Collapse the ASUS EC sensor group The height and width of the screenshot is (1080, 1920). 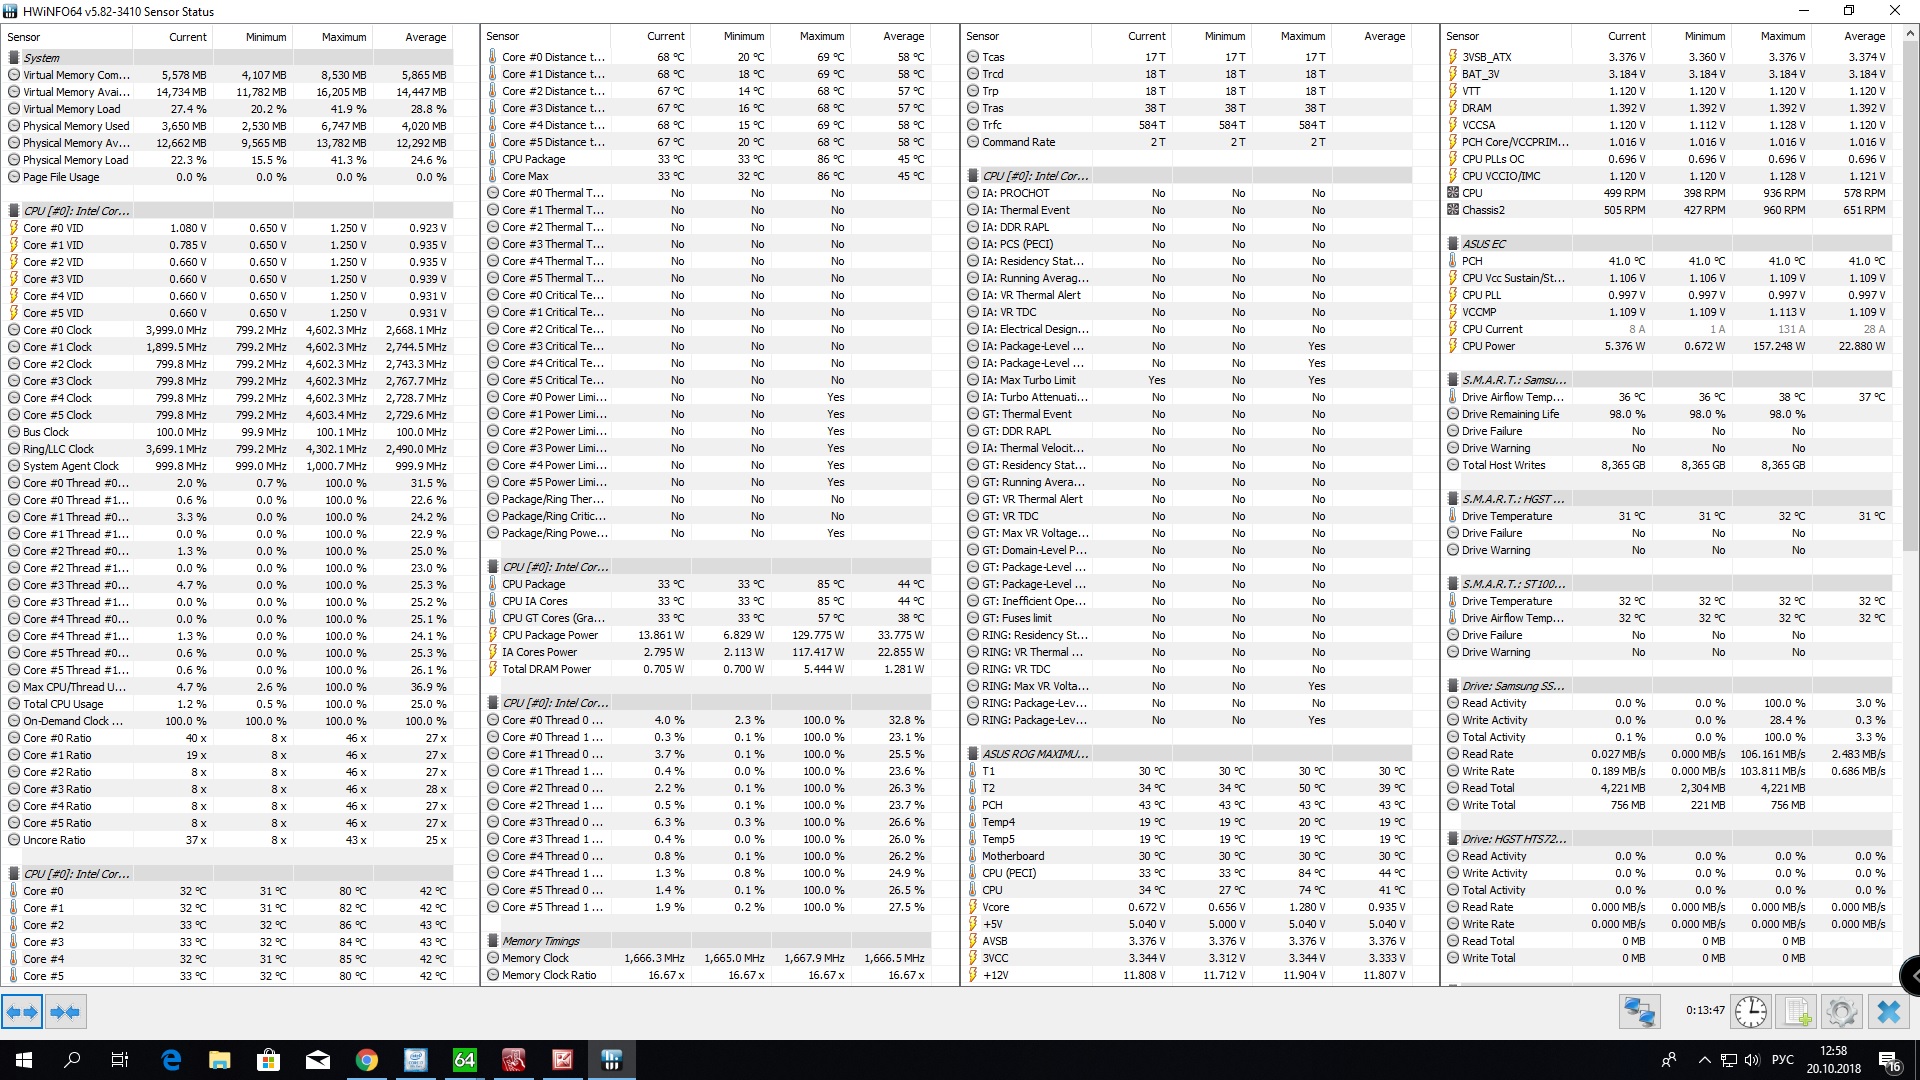coord(1483,244)
